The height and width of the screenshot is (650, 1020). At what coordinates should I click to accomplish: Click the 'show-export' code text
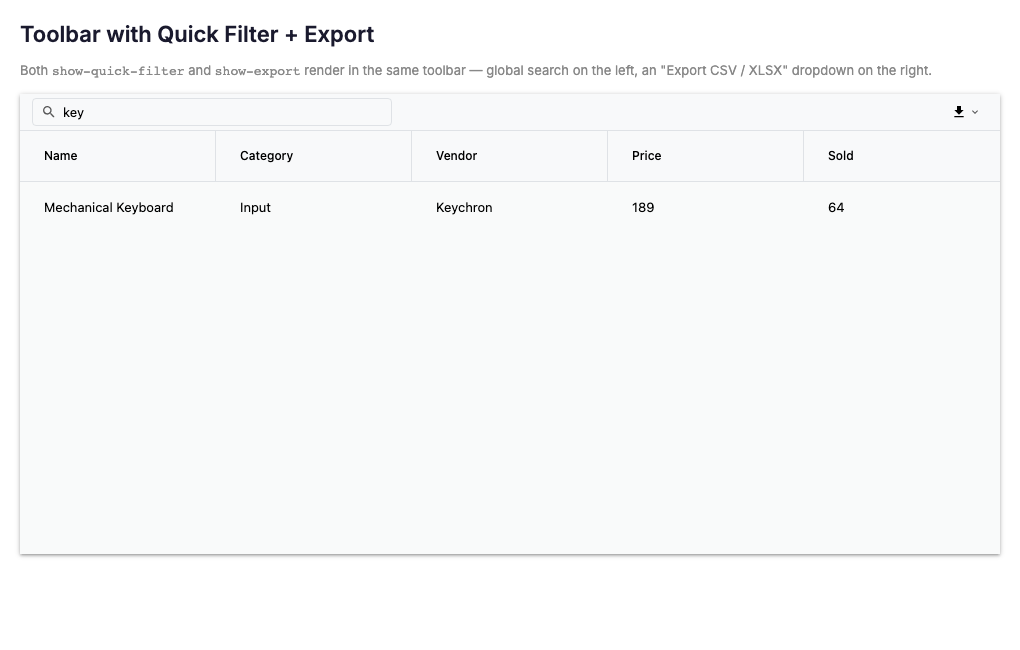point(258,71)
